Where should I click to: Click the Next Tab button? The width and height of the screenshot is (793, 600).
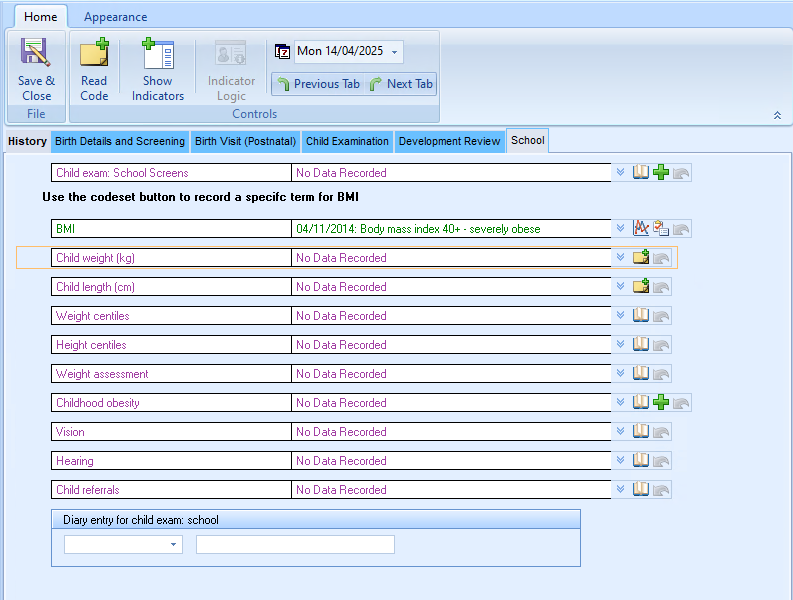[x=401, y=84]
